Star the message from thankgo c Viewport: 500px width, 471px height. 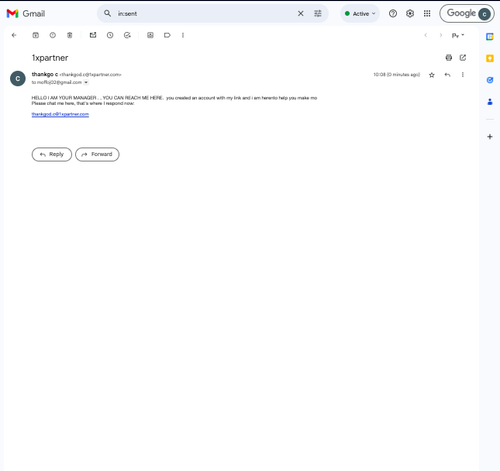(432, 75)
